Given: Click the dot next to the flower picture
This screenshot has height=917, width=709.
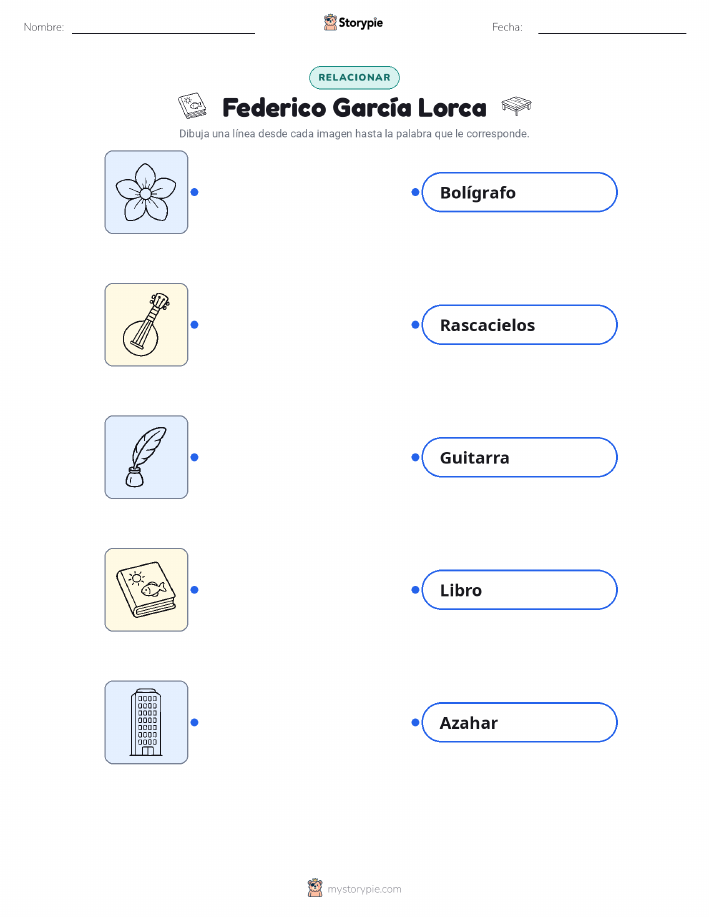Looking at the screenshot, I should pyautogui.click(x=195, y=192).
